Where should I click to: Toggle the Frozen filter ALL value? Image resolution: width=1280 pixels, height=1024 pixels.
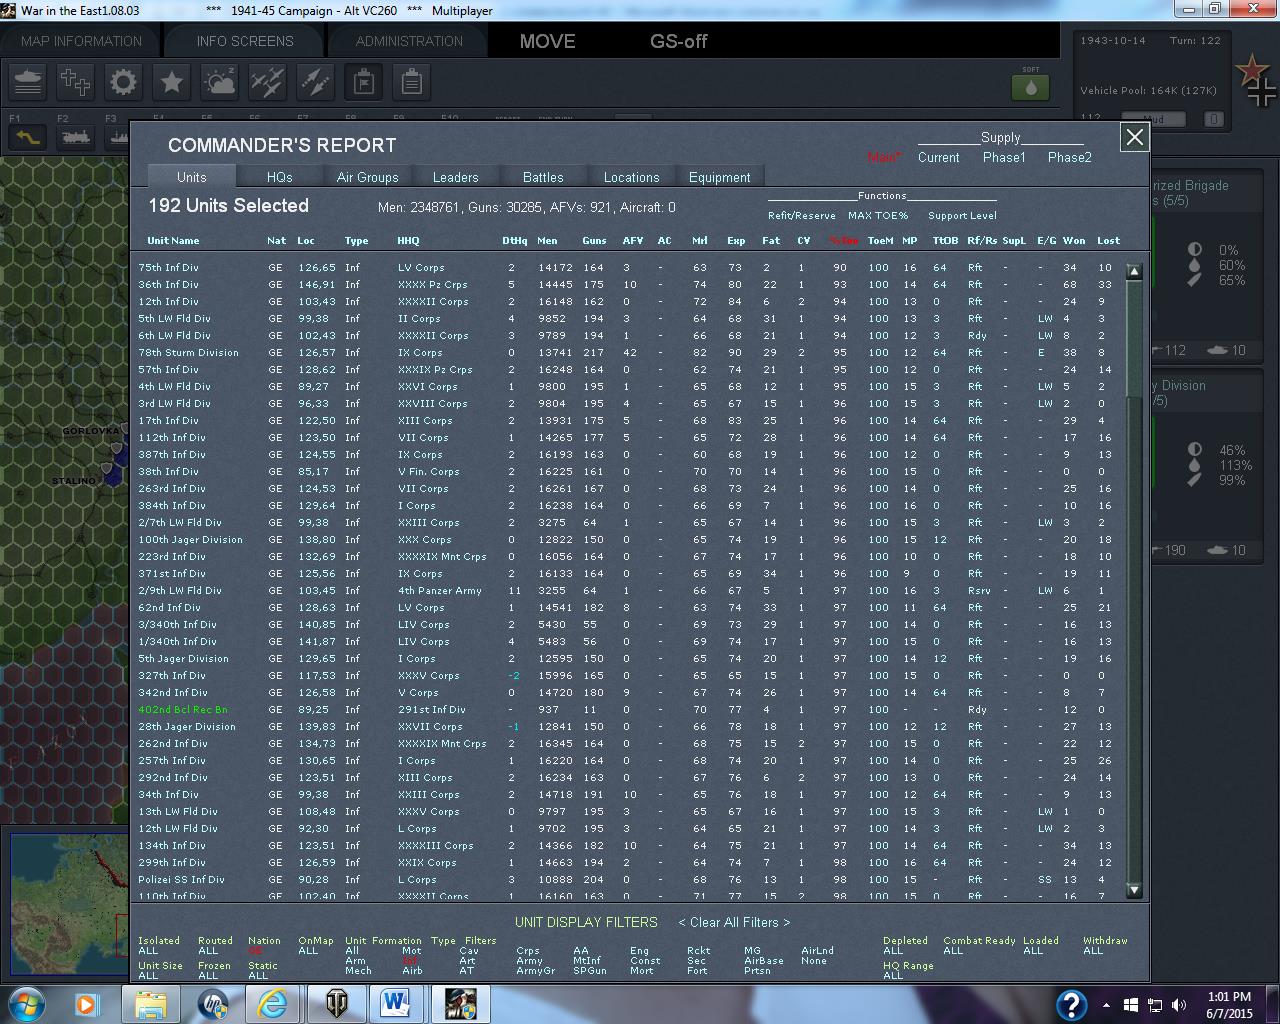pos(208,976)
